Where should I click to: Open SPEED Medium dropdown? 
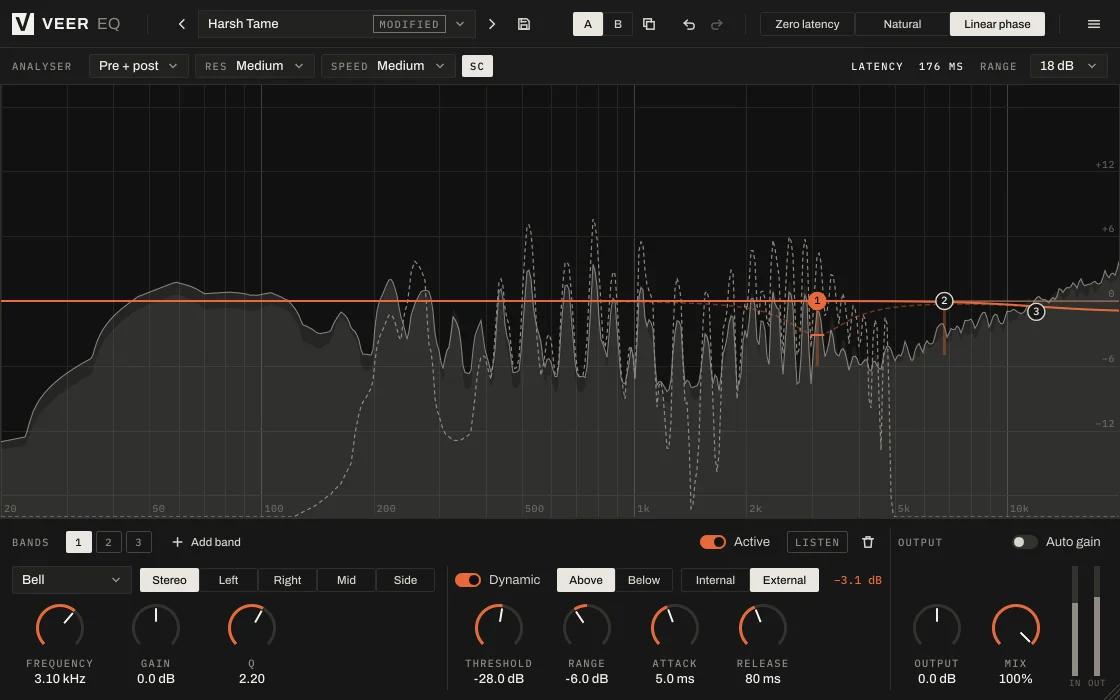(x=388, y=66)
